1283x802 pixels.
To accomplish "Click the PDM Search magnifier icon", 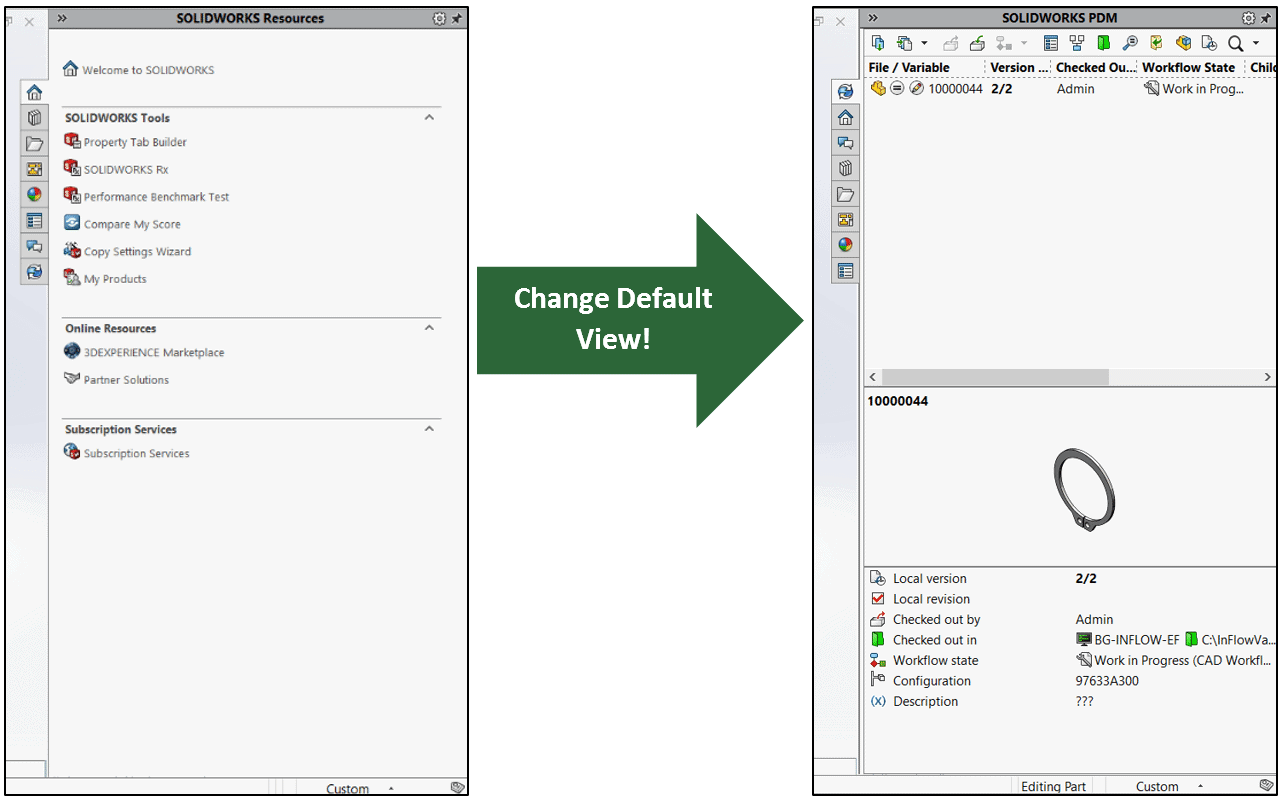I will click(x=1236, y=43).
